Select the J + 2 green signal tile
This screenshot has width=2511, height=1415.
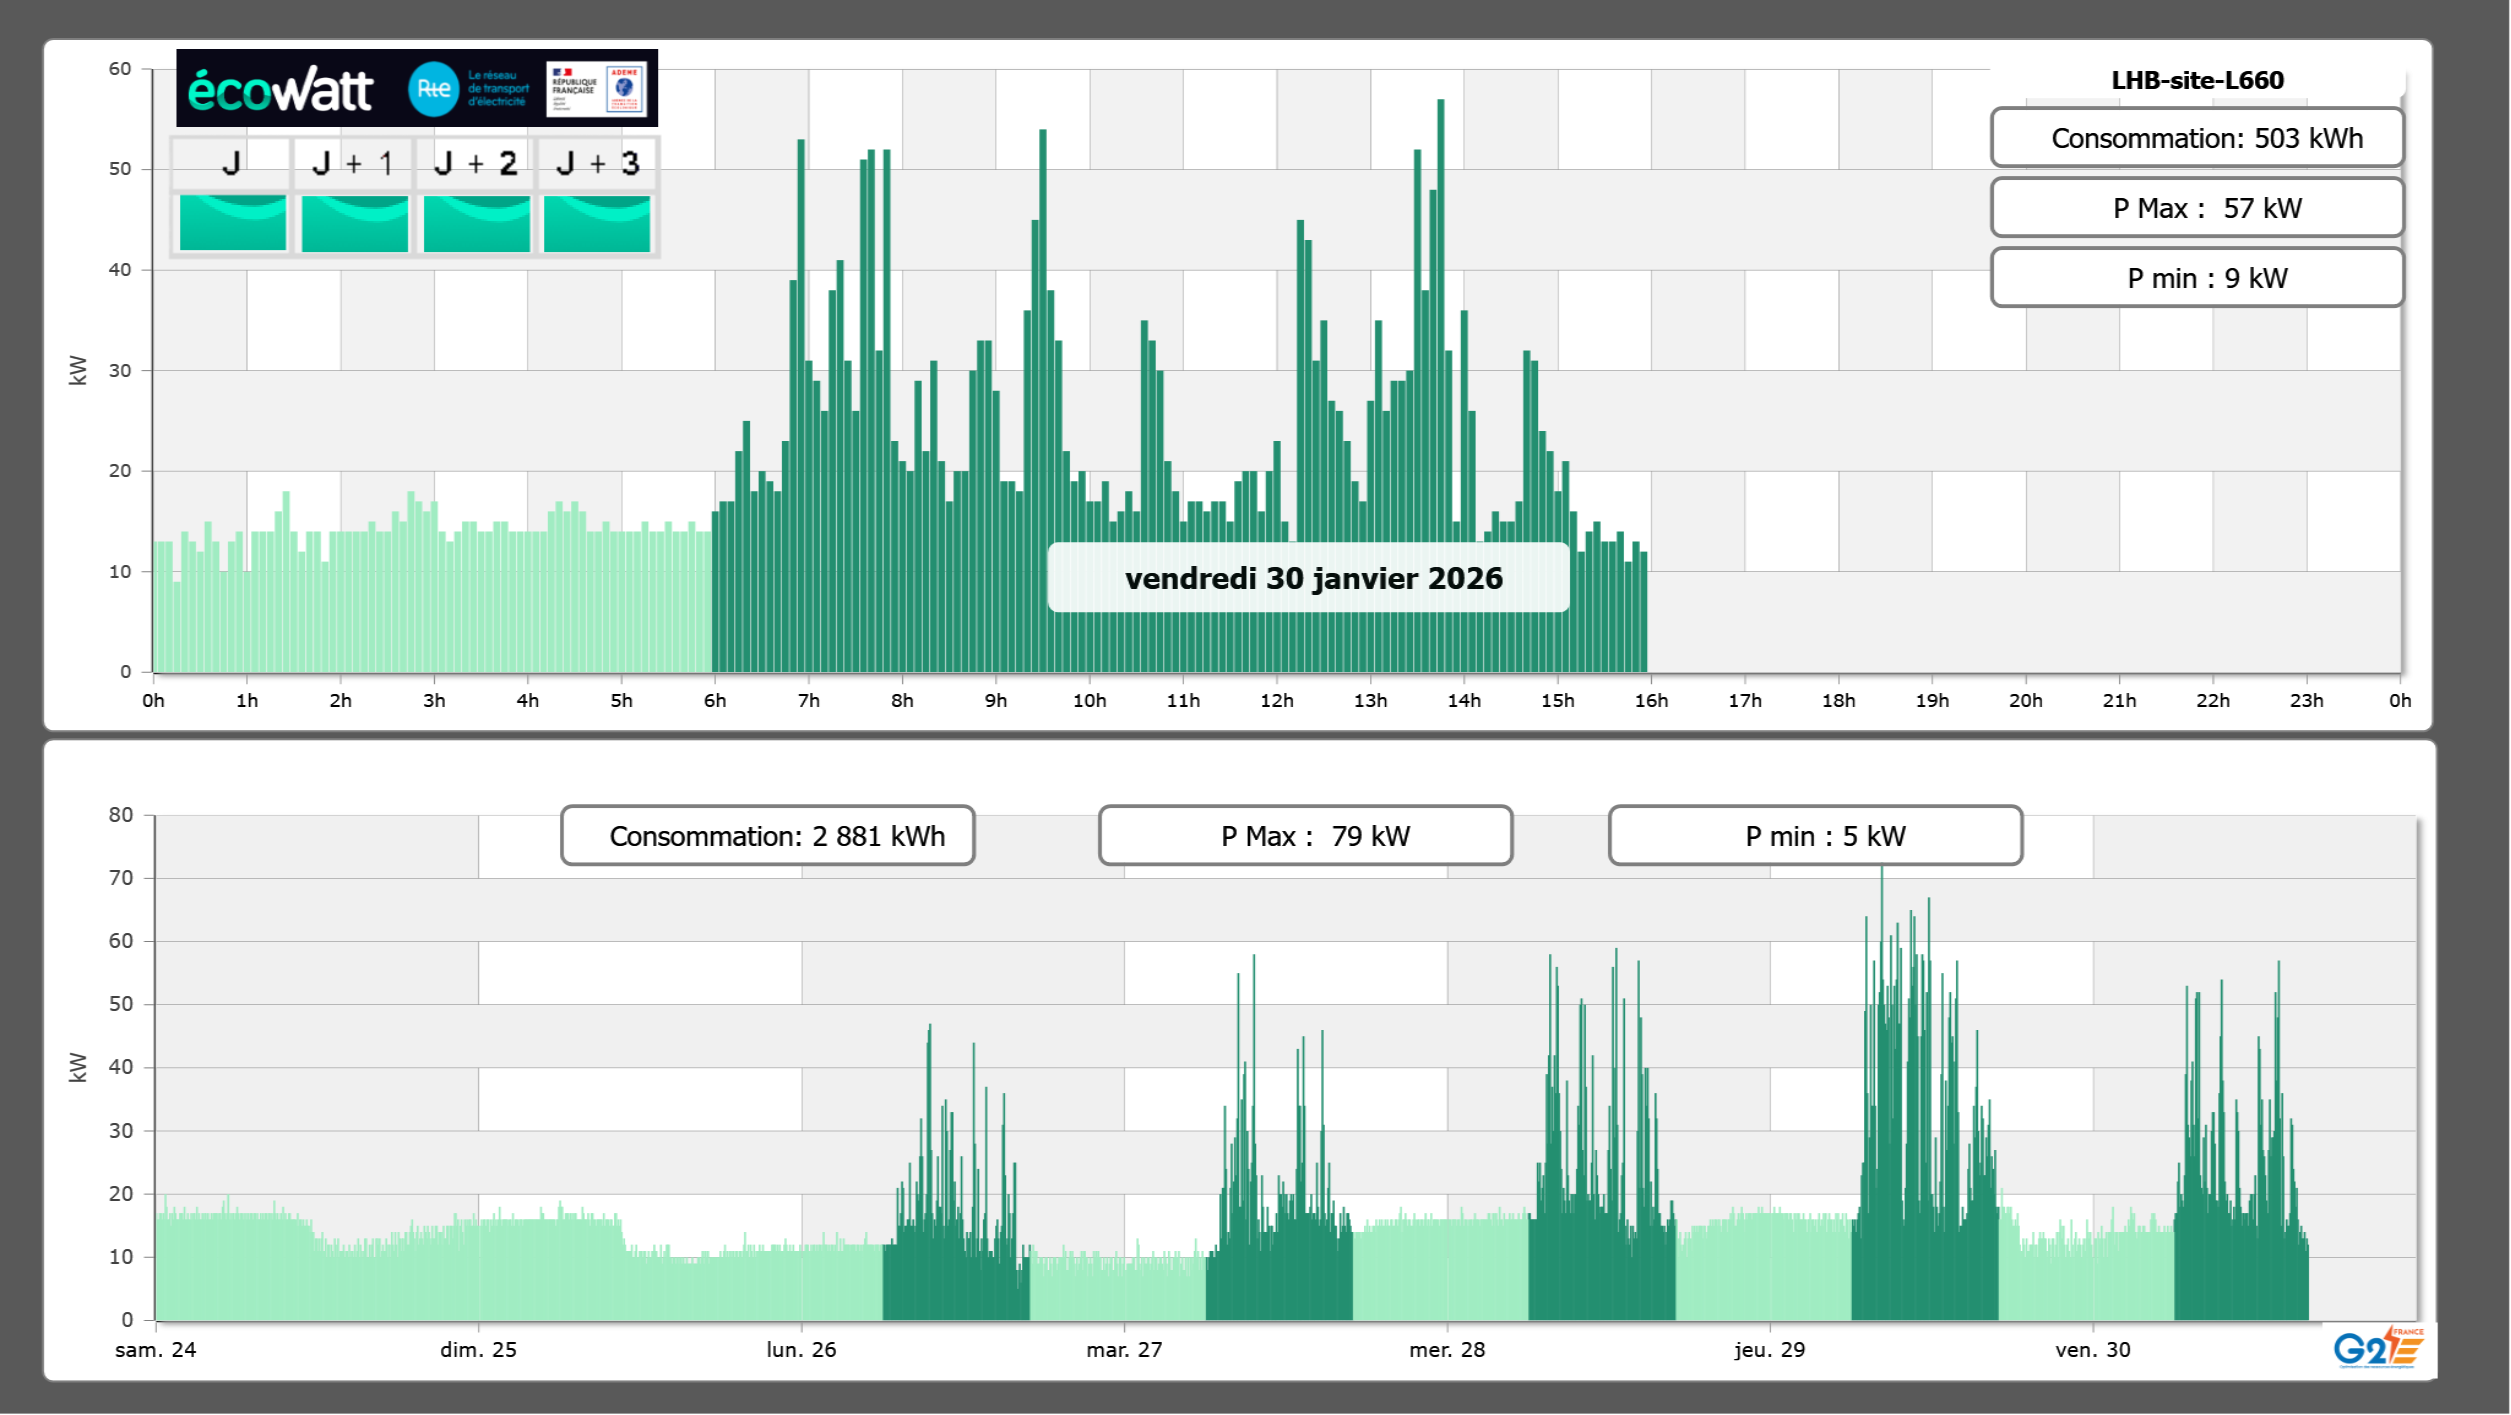click(476, 222)
